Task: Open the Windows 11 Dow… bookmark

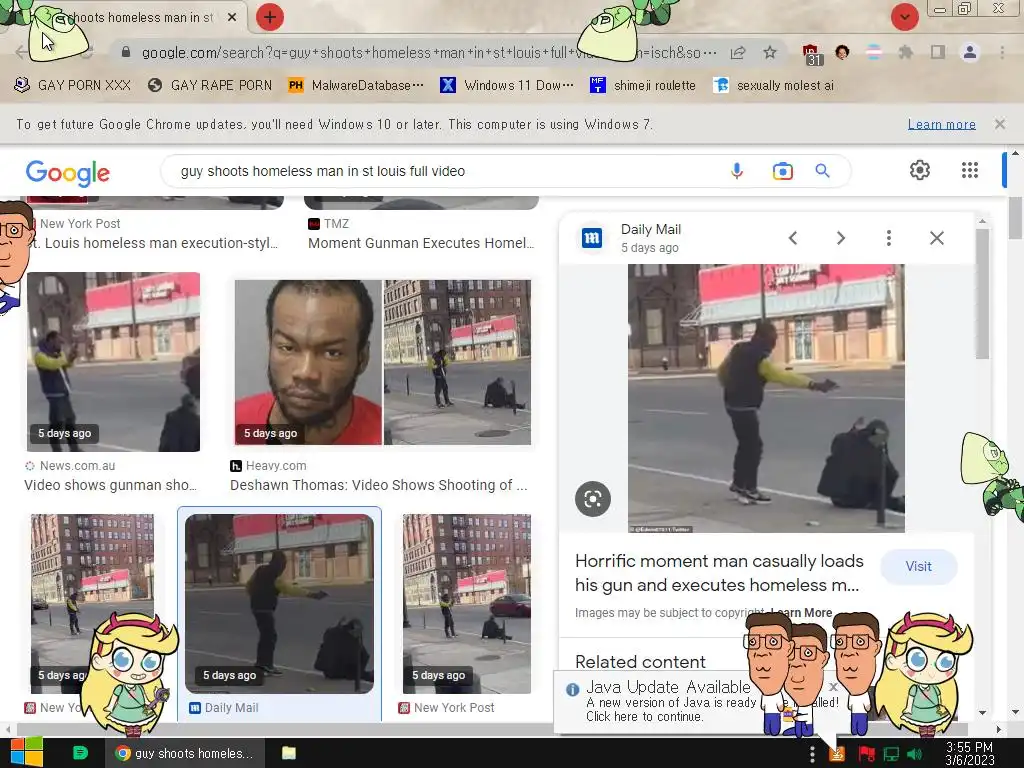Action: pyautogui.click(x=507, y=85)
